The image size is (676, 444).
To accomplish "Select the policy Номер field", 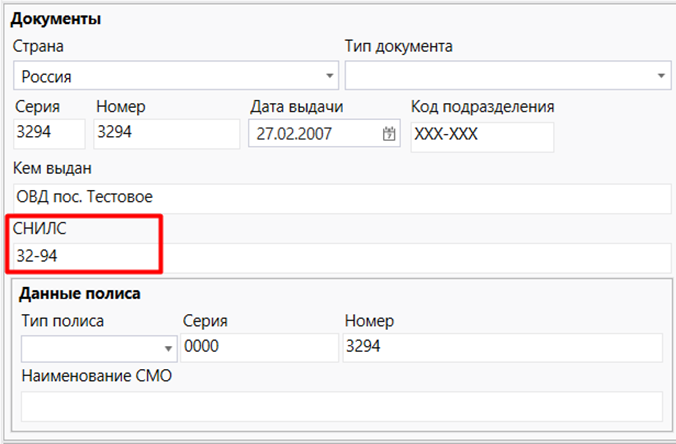I will coord(501,347).
